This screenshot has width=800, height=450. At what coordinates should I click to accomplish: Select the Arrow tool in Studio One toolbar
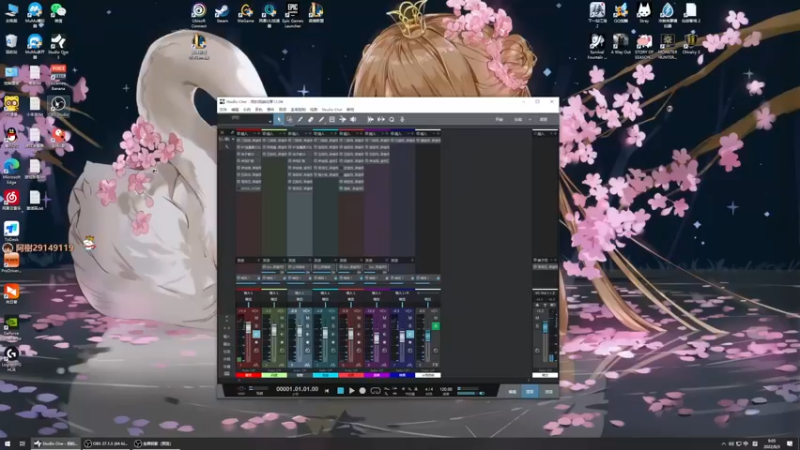(x=279, y=119)
